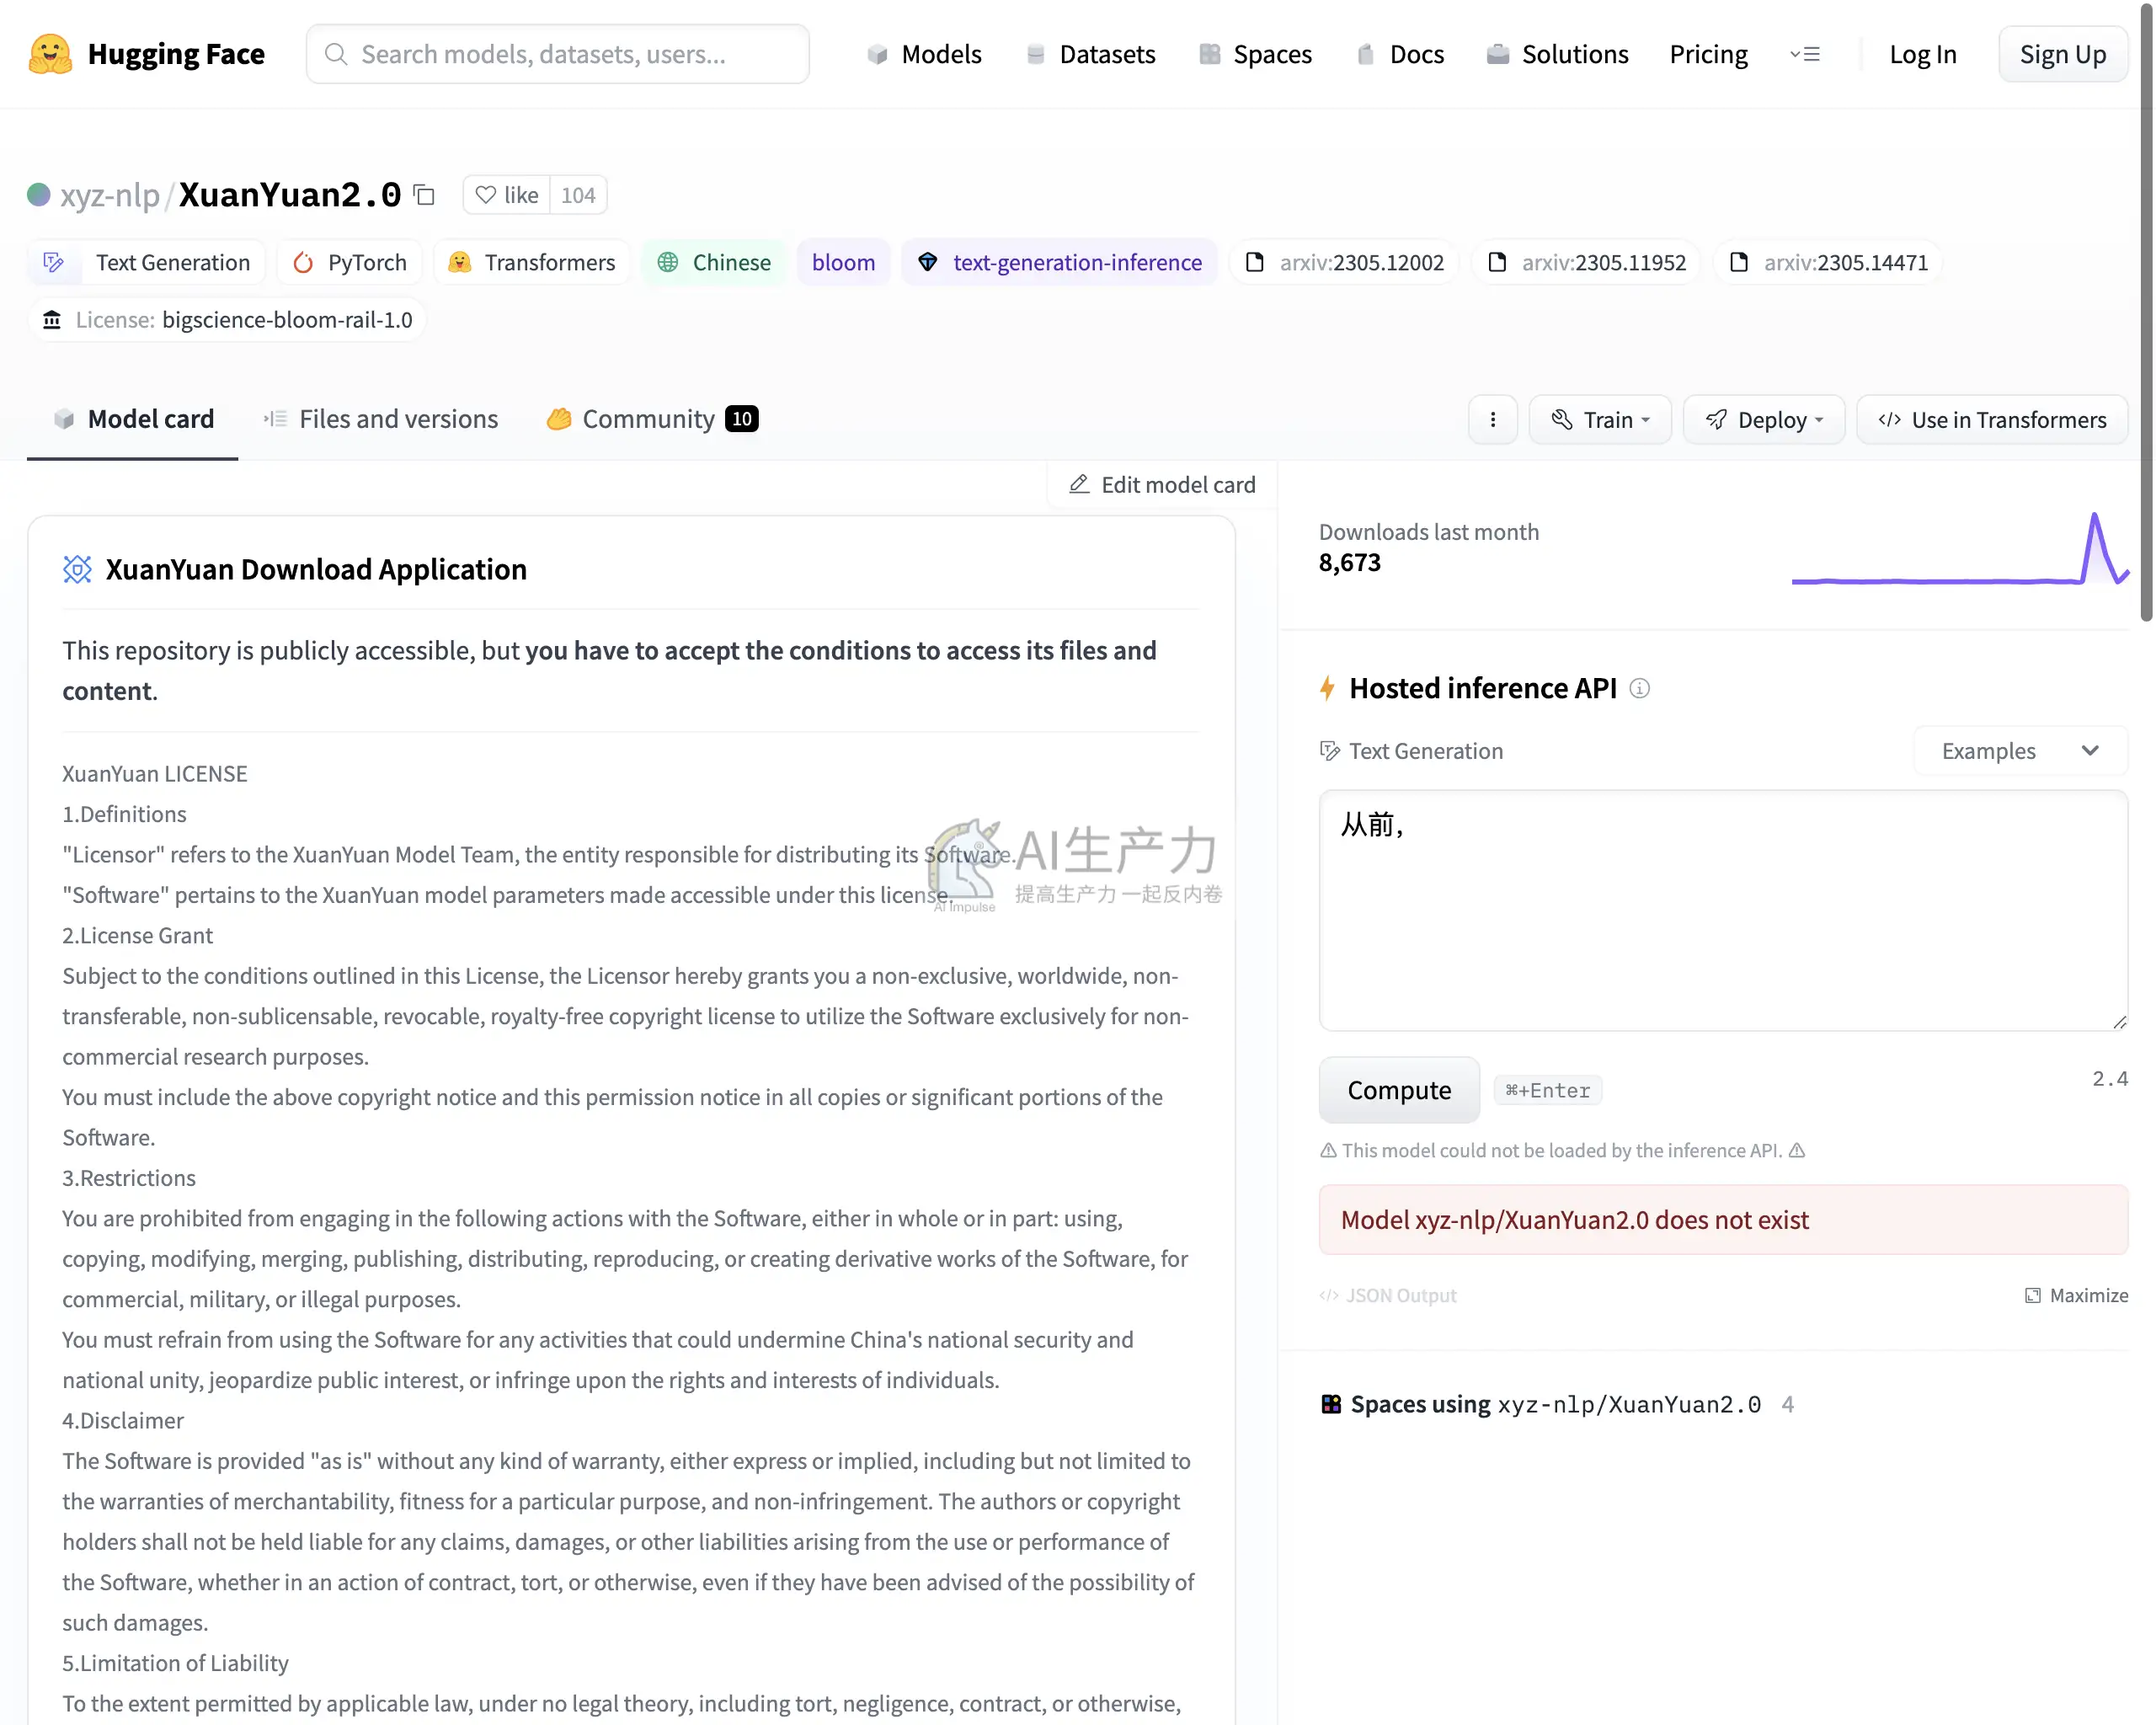Click the arxiv:2305.12002 paper icon
Screen dimensions: 2156x1725
[x=1255, y=263]
